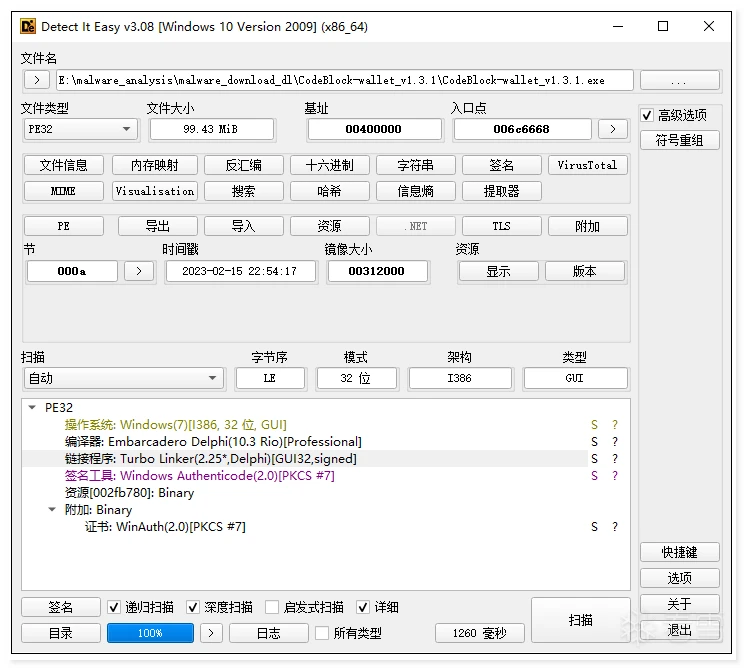Click S link on Embarcadero Delphi row
744x668 pixels.
594,442
